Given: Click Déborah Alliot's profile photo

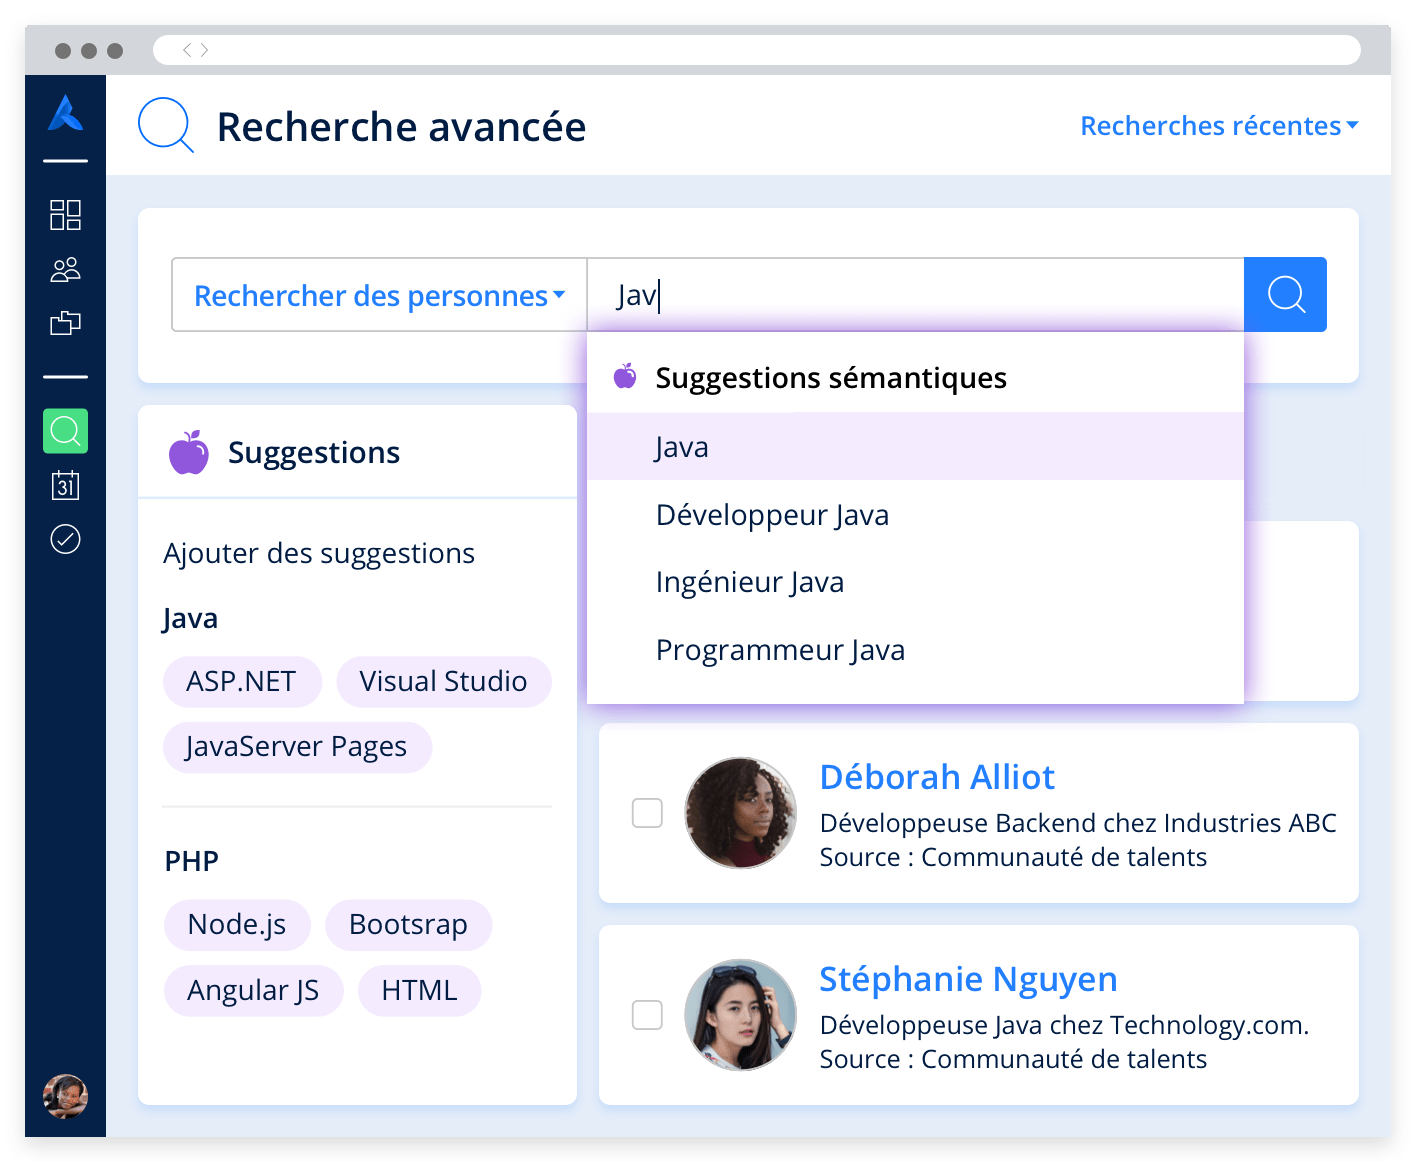Looking at the screenshot, I should [740, 813].
